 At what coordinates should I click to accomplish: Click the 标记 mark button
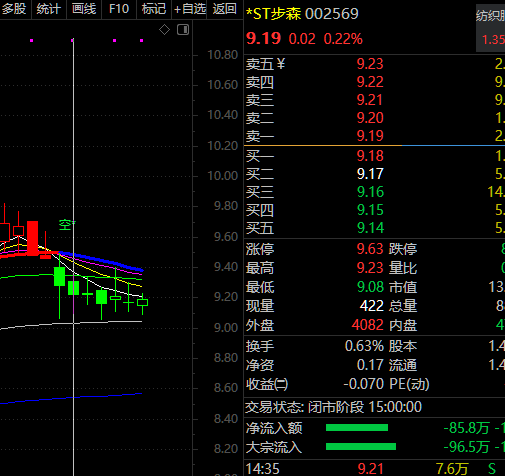pyautogui.click(x=154, y=9)
